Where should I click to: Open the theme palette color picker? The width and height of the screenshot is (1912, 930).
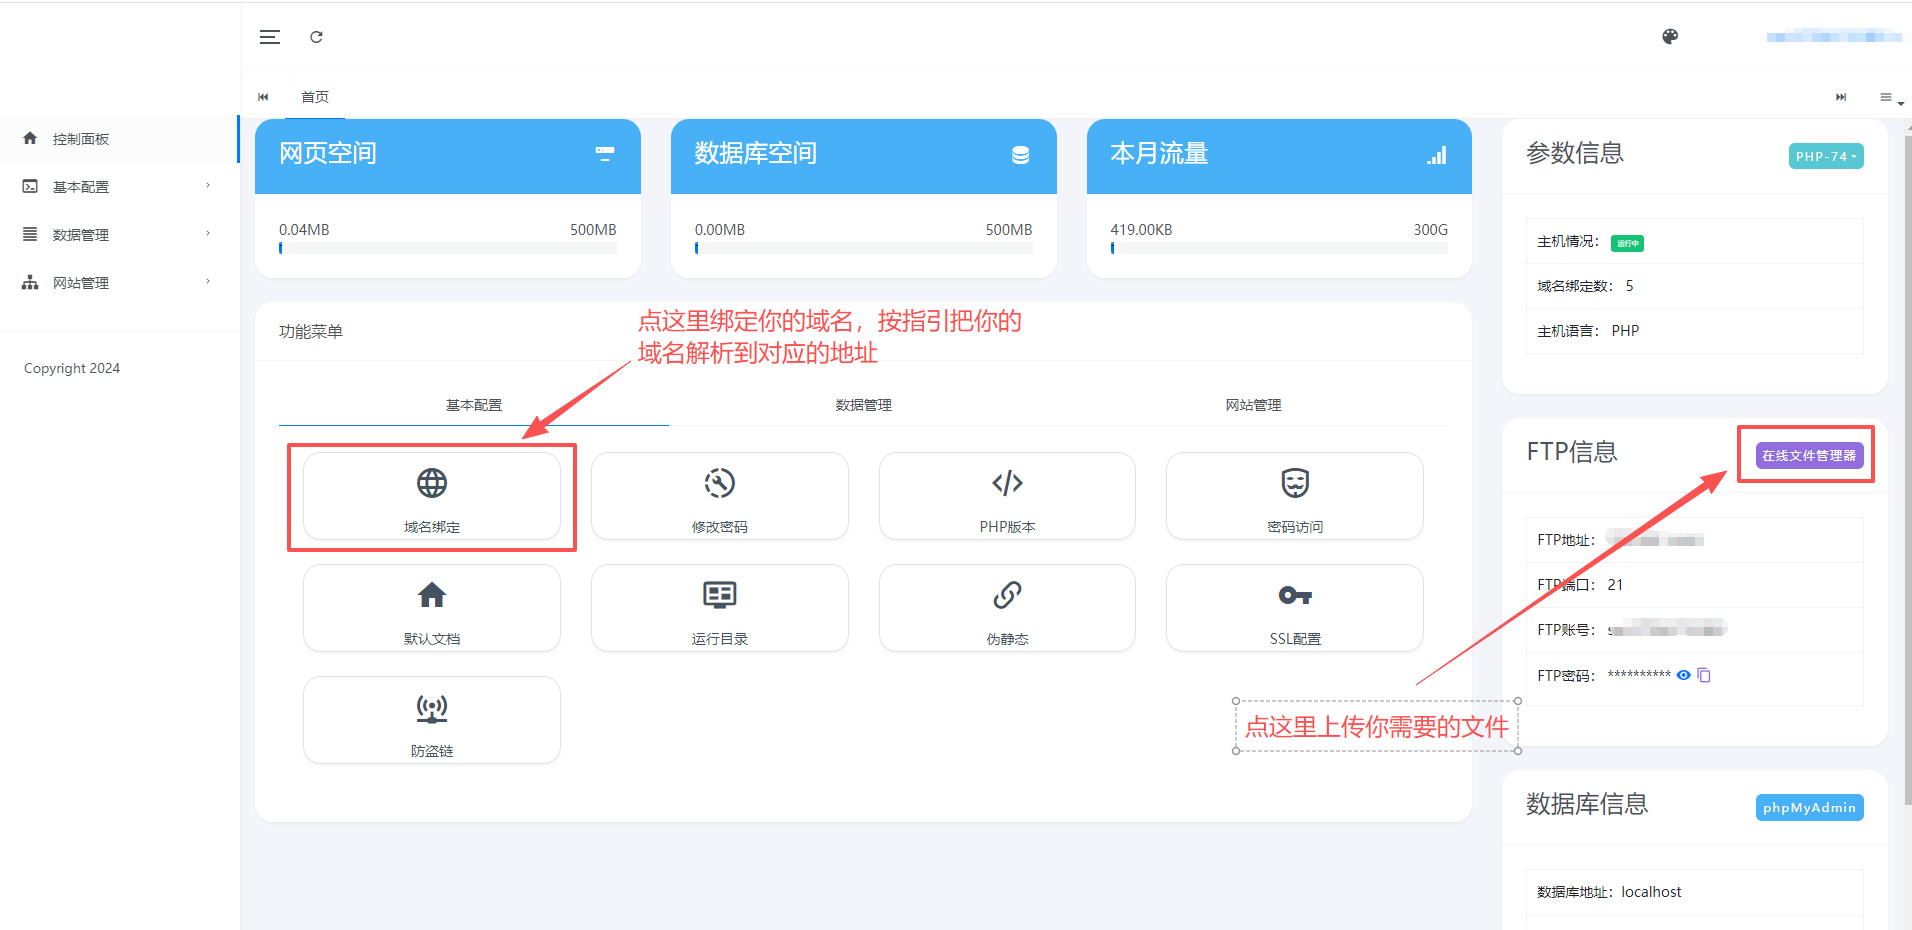(x=1670, y=37)
